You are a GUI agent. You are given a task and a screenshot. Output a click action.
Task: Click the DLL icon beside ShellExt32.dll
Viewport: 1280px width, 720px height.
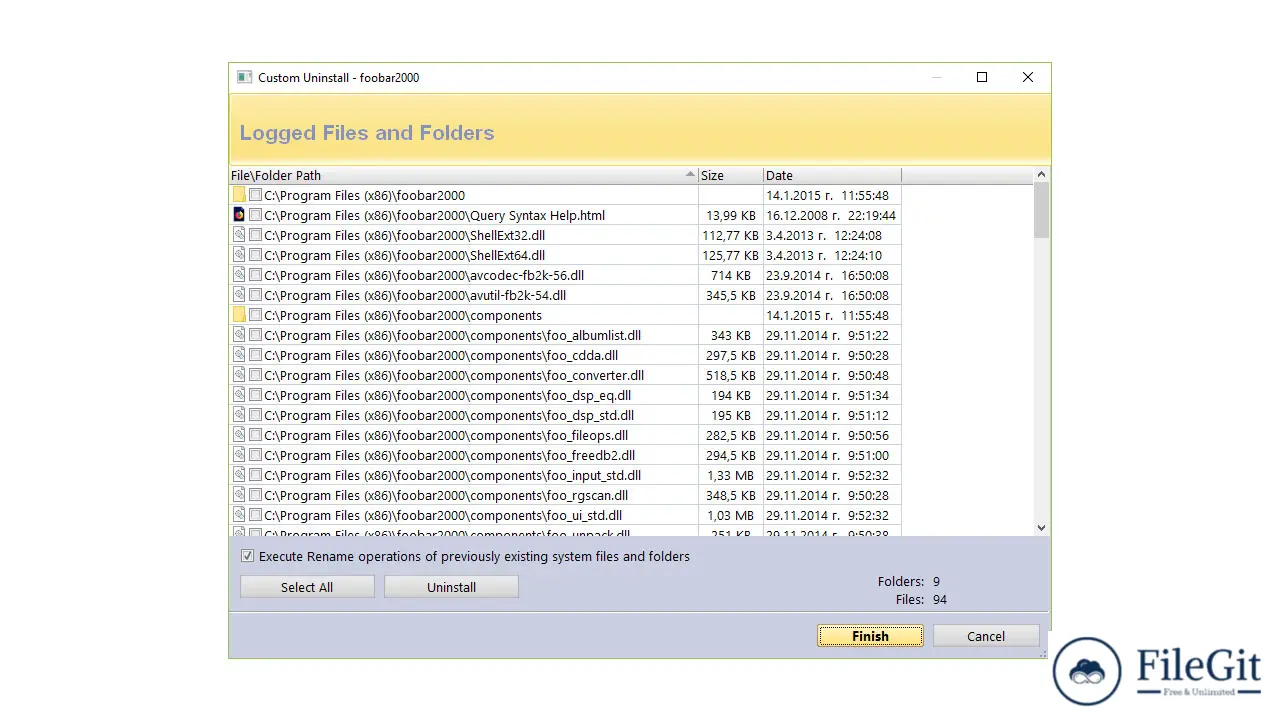239,235
